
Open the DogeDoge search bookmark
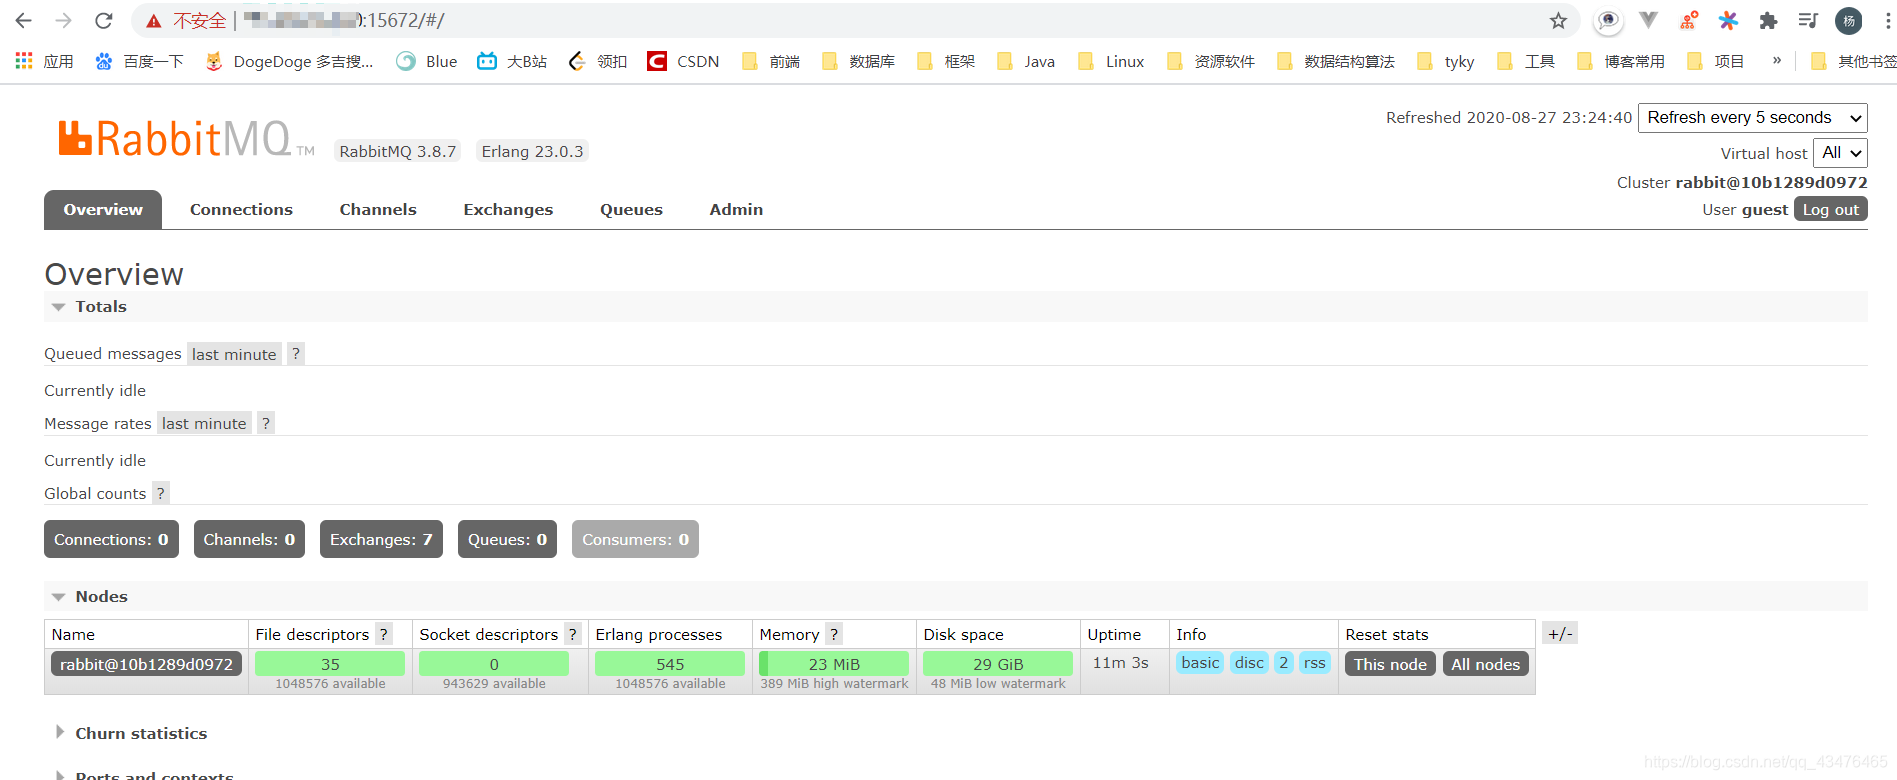pyautogui.click(x=289, y=61)
